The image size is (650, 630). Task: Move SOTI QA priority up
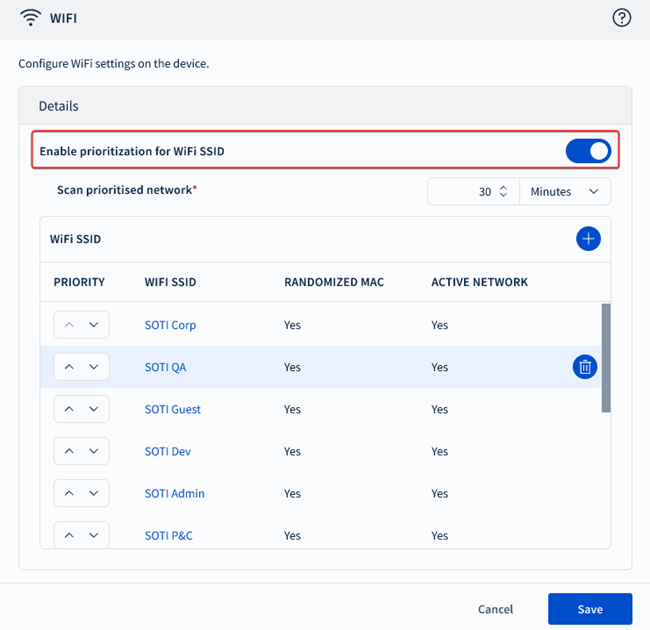(69, 367)
